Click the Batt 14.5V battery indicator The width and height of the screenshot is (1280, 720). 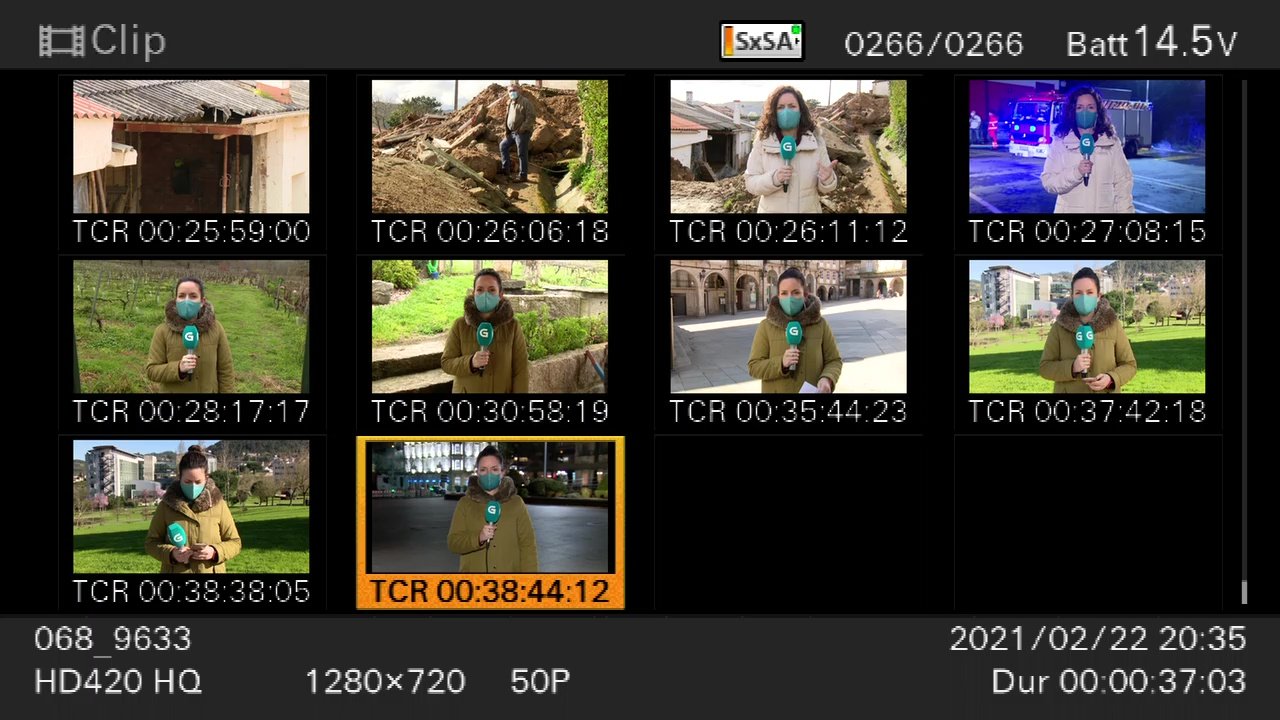click(1152, 42)
